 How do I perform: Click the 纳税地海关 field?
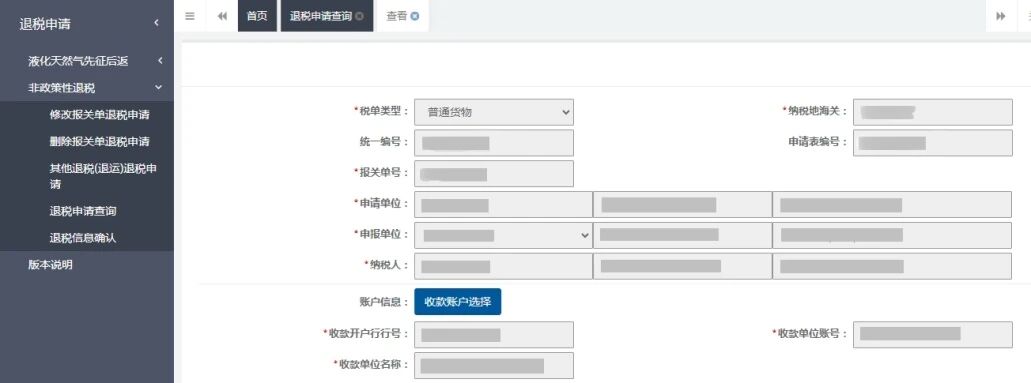pos(932,112)
